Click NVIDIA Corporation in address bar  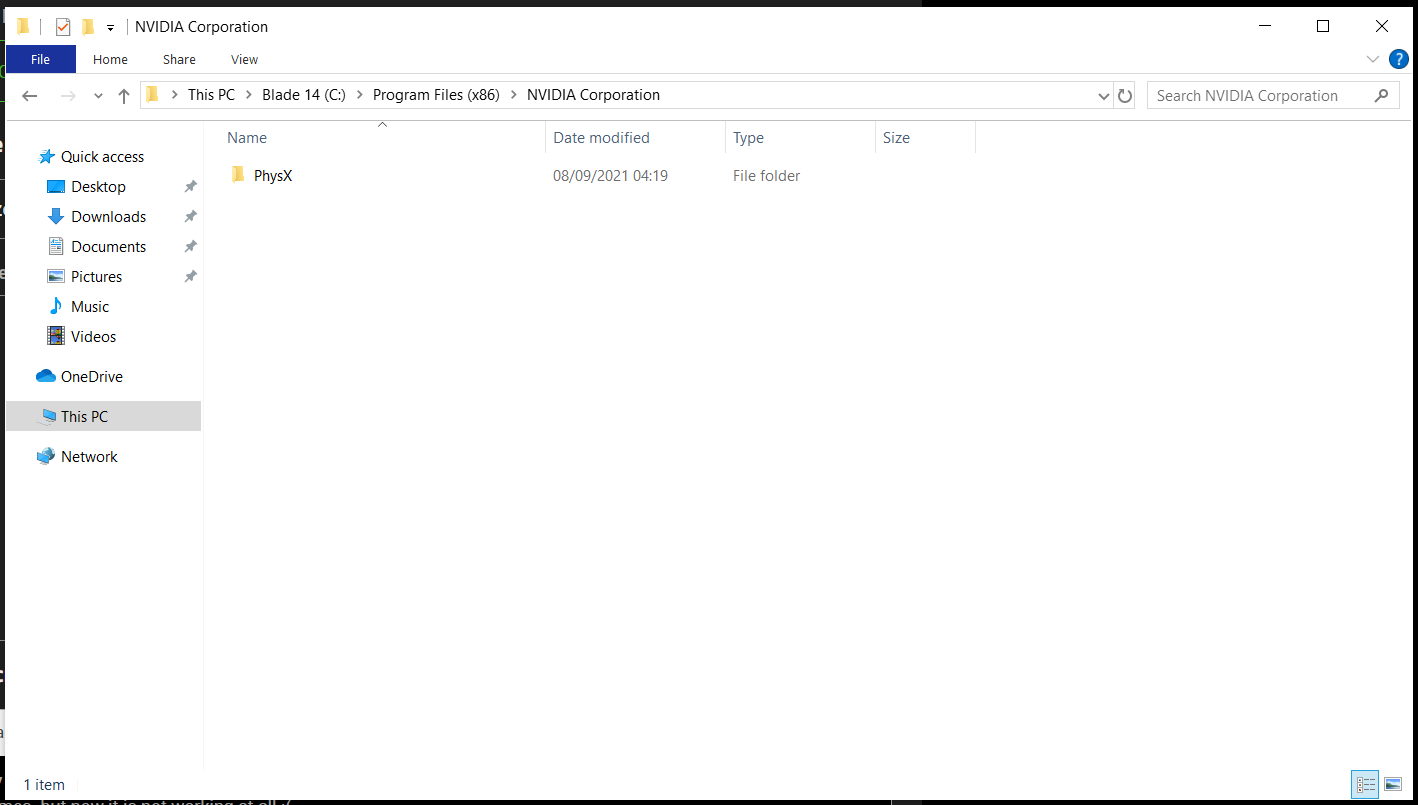pos(593,95)
